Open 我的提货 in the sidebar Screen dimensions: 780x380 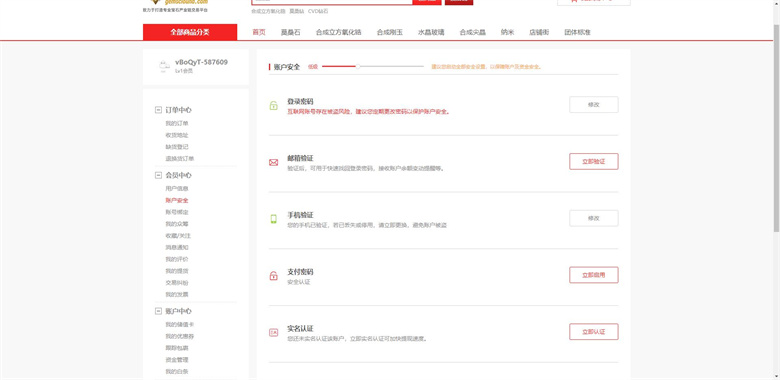(177, 271)
